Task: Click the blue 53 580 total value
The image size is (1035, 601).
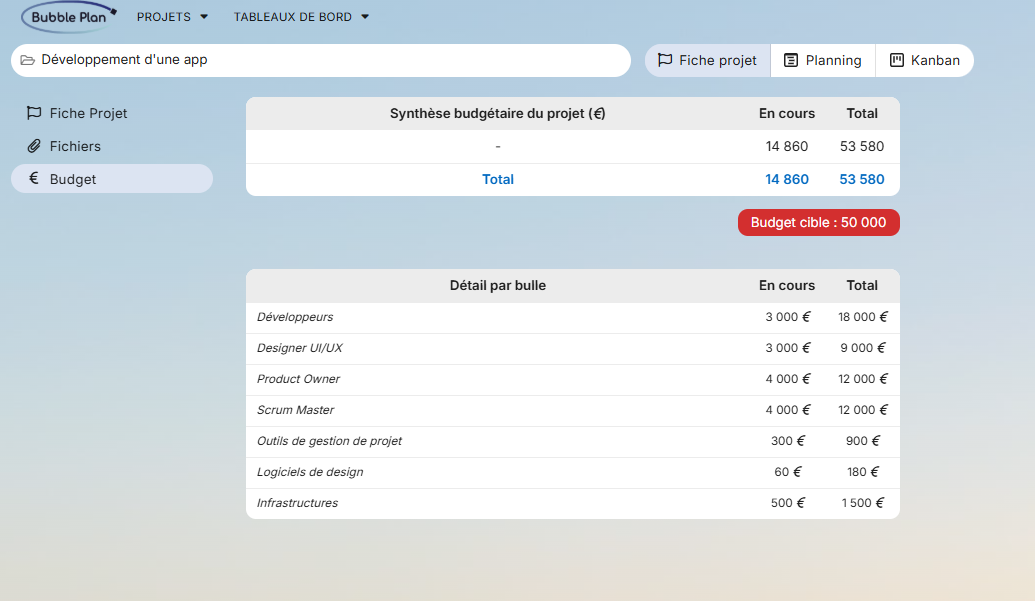Action: tap(861, 179)
